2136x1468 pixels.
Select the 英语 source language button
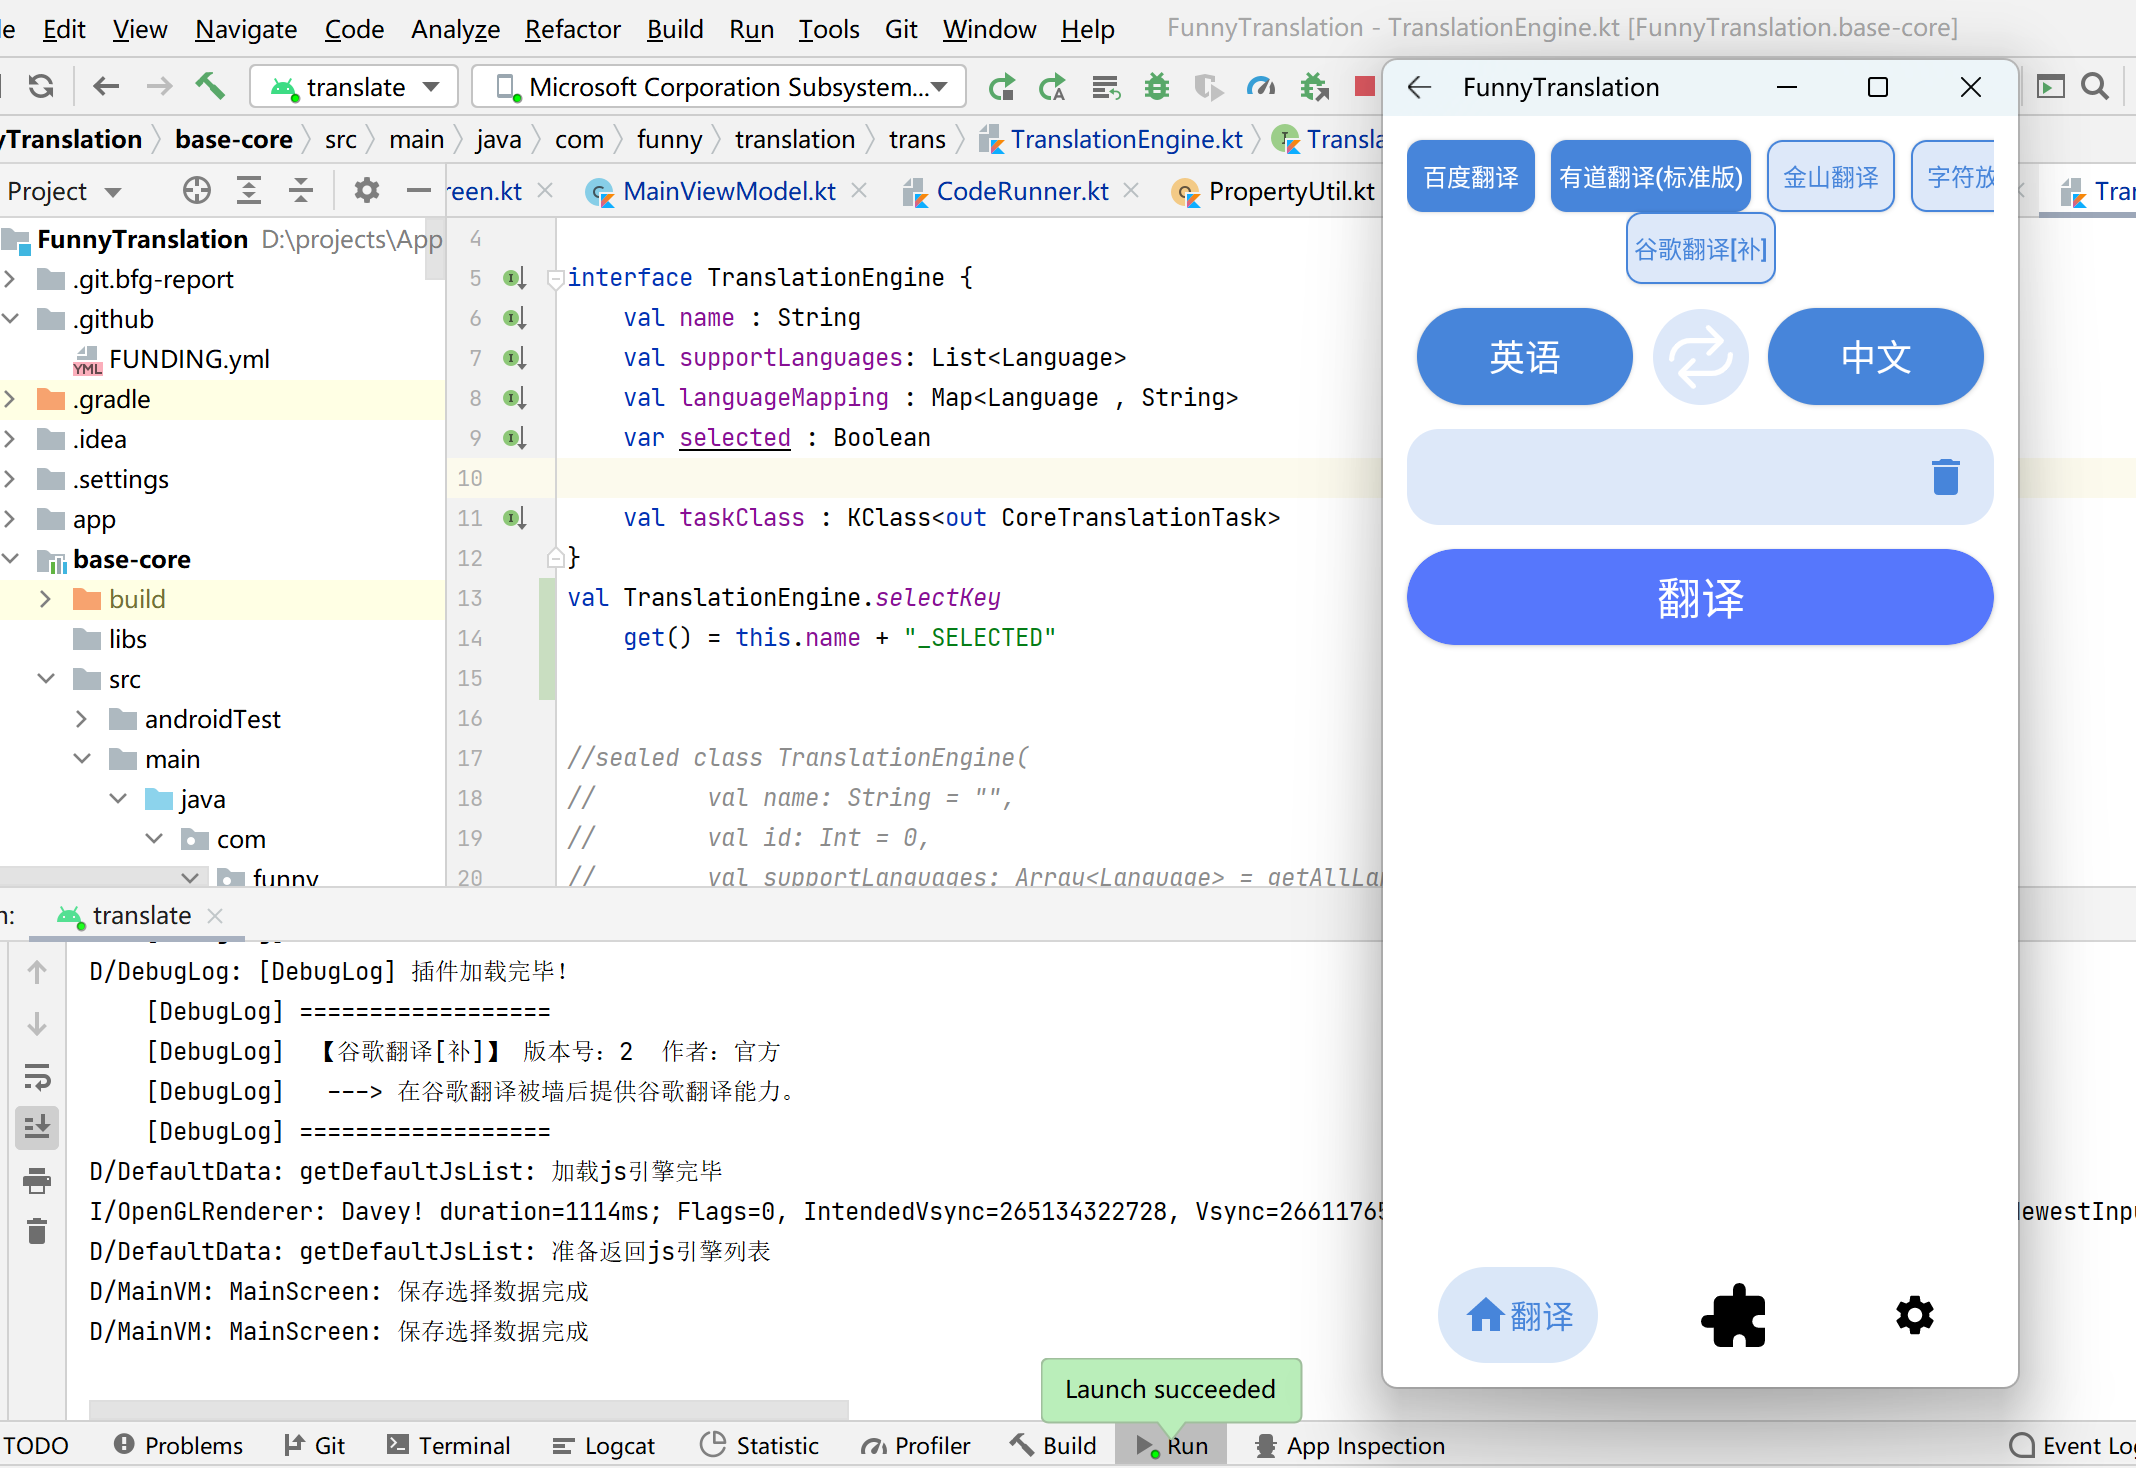coord(1524,357)
